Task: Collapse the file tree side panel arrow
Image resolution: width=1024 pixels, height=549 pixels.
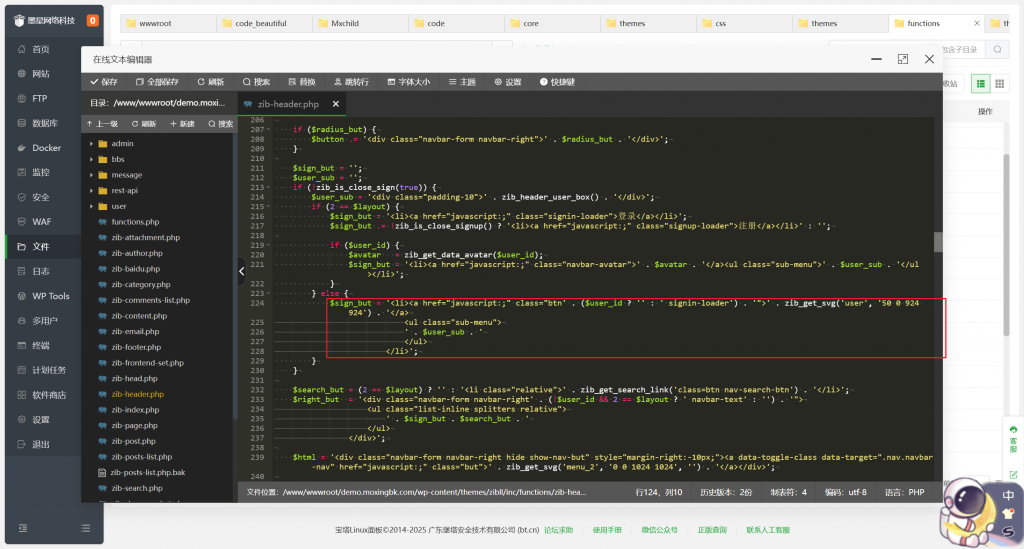Action: (x=241, y=270)
